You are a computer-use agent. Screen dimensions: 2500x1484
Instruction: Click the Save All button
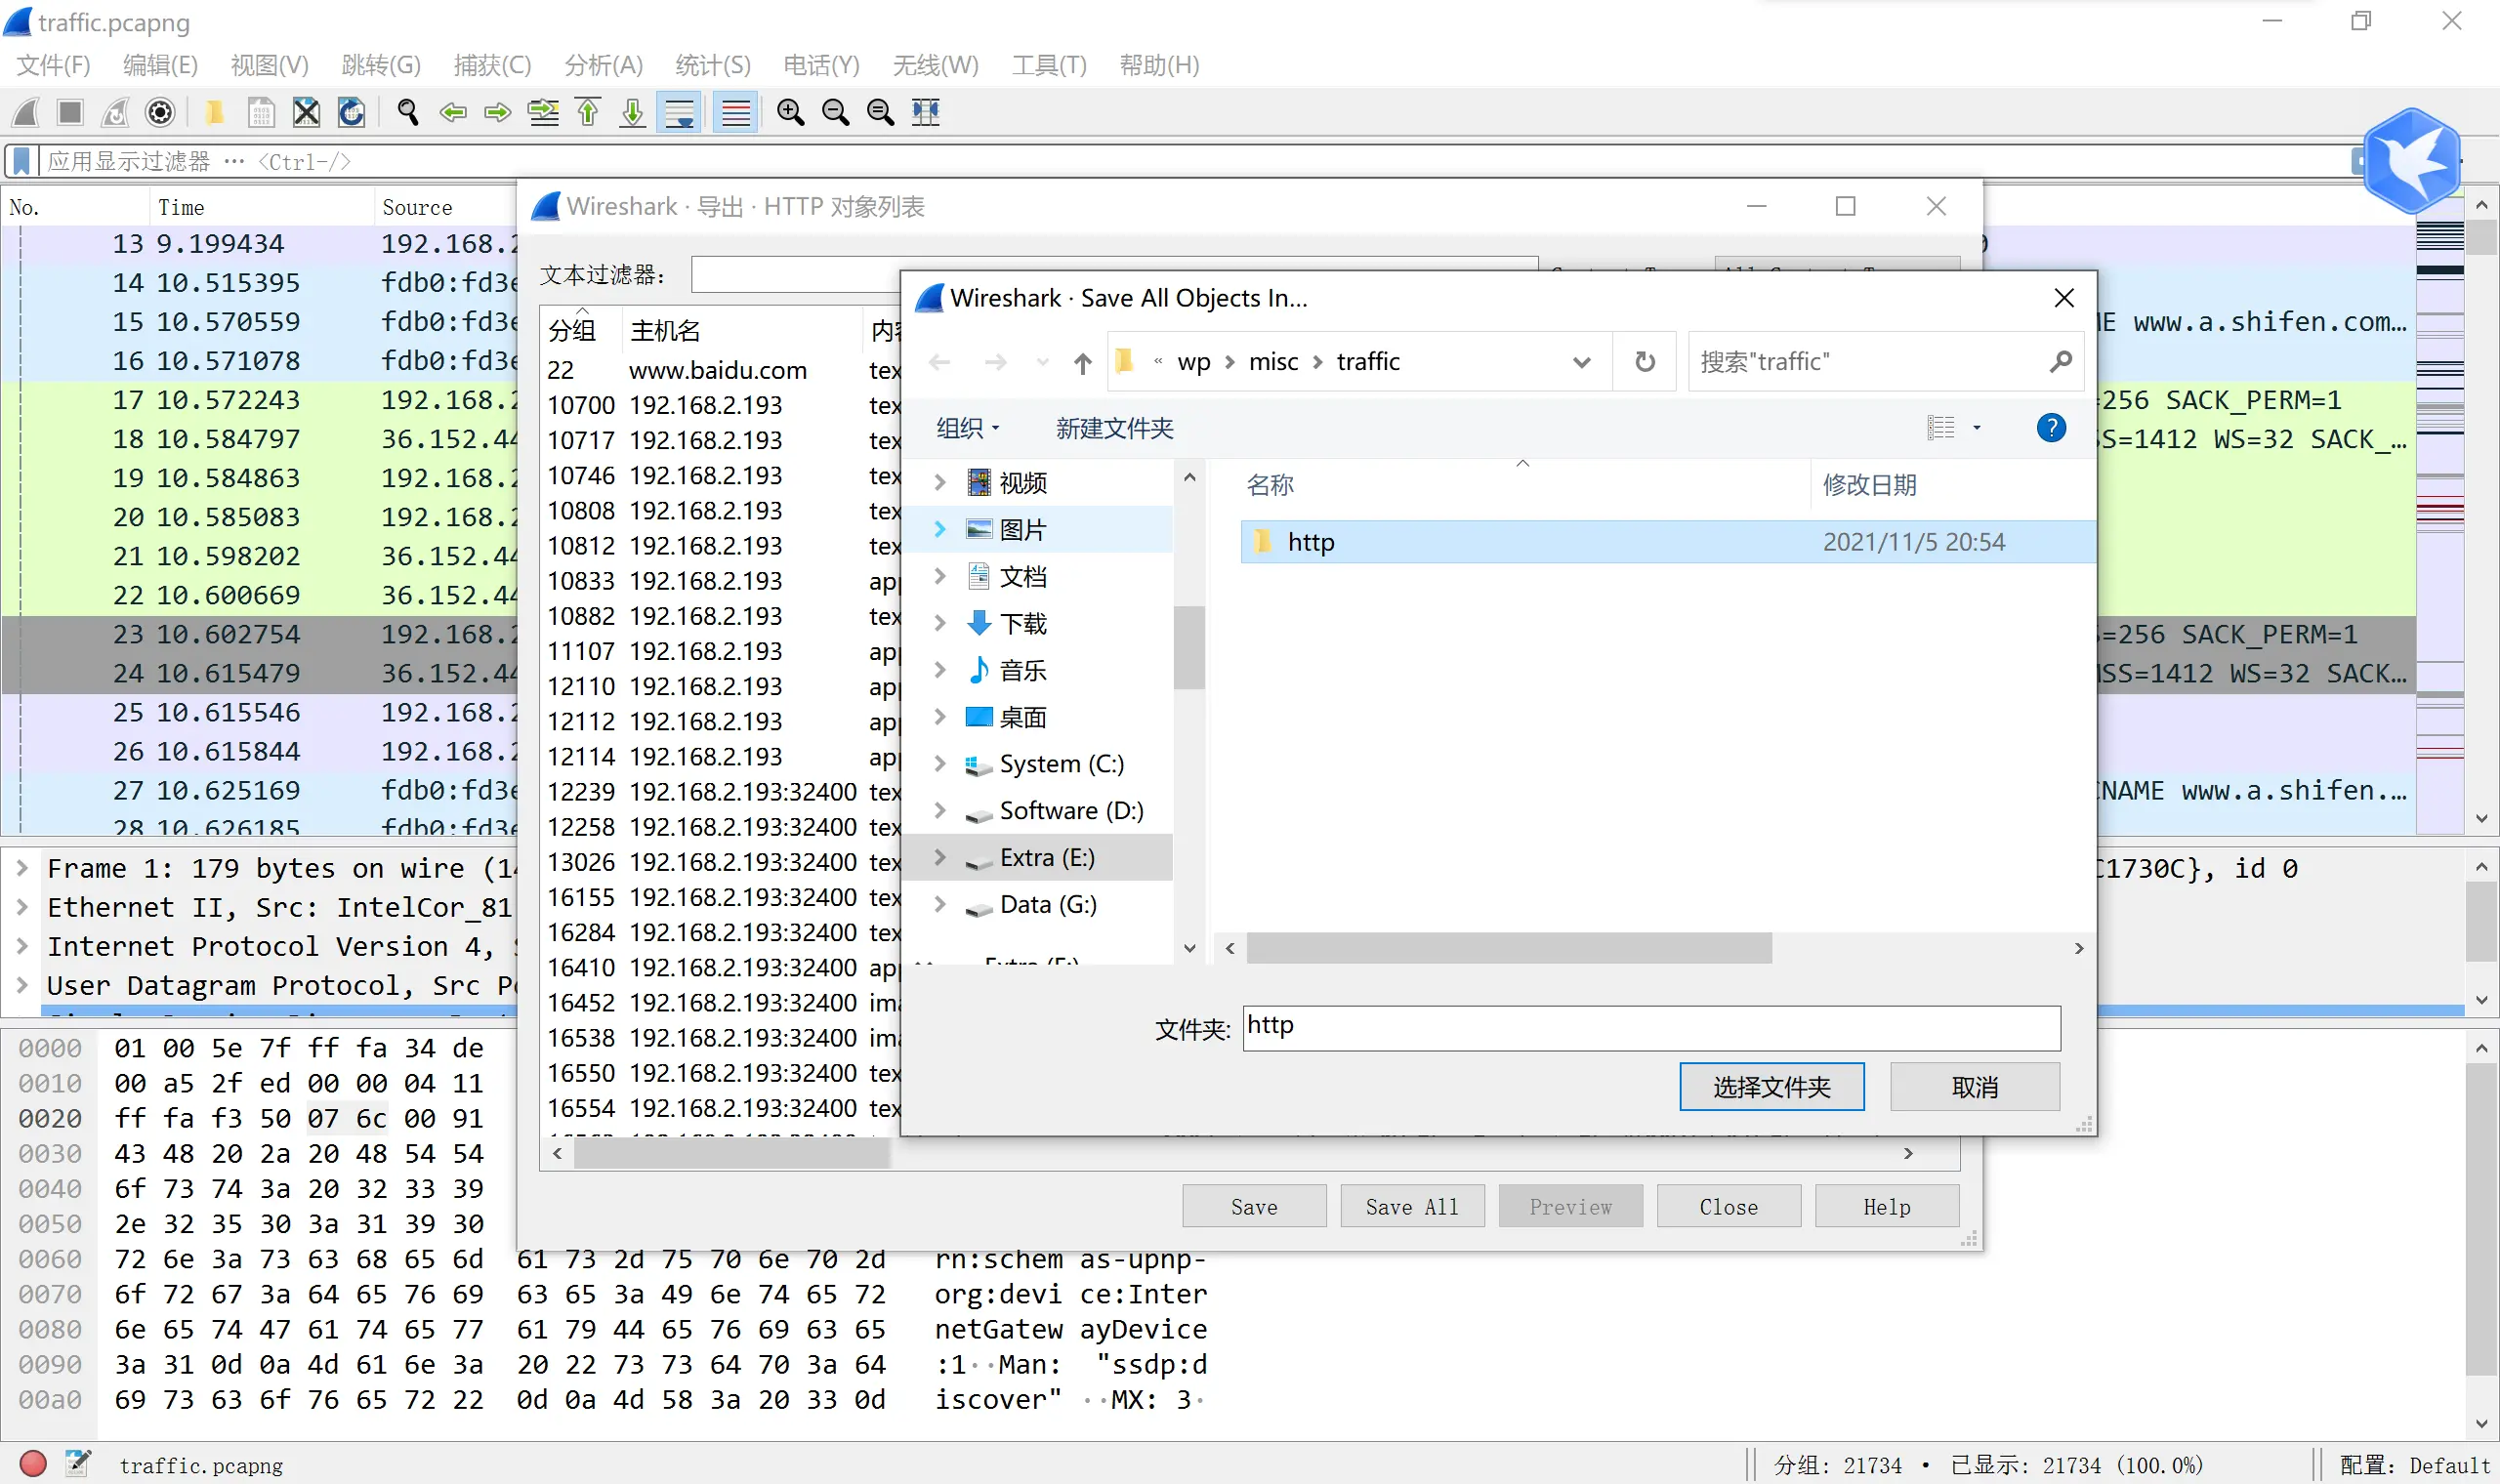tap(1411, 1205)
